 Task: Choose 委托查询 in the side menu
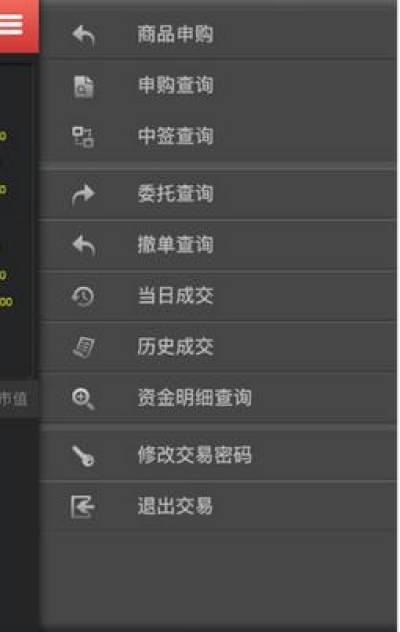[219, 194]
